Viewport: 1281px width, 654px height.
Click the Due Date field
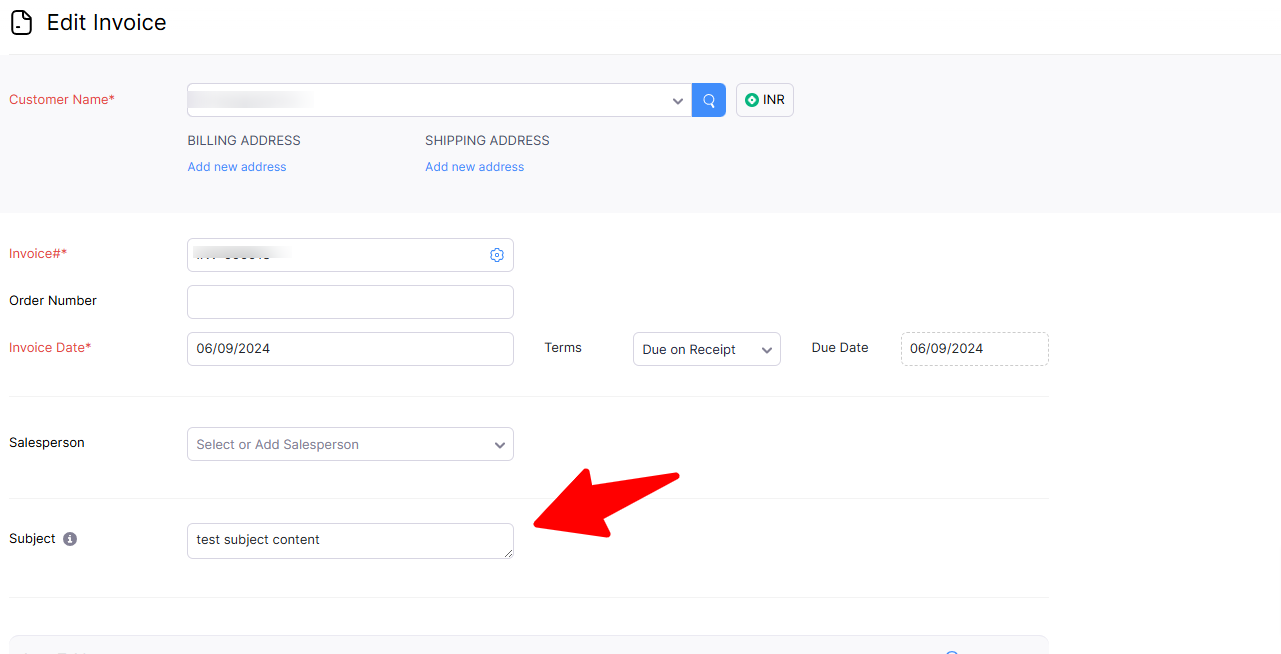coord(975,349)
